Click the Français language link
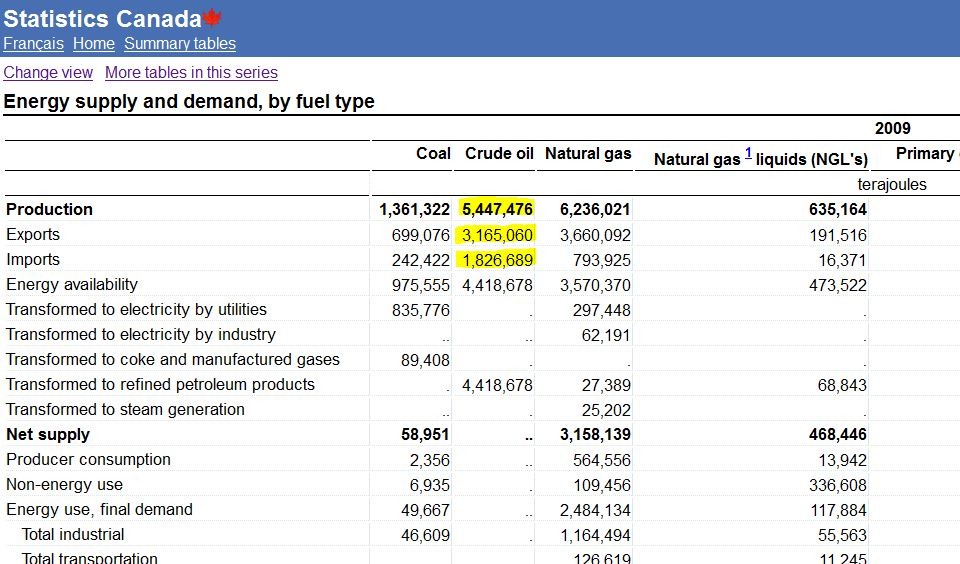 tap(33, 44)
